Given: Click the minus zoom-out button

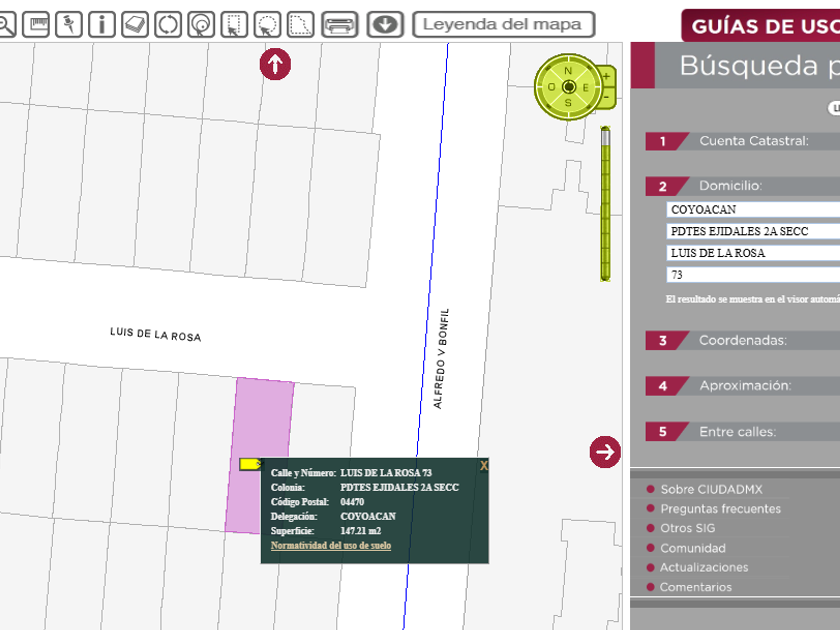Looking at the screenshot, I should (605, 96).
